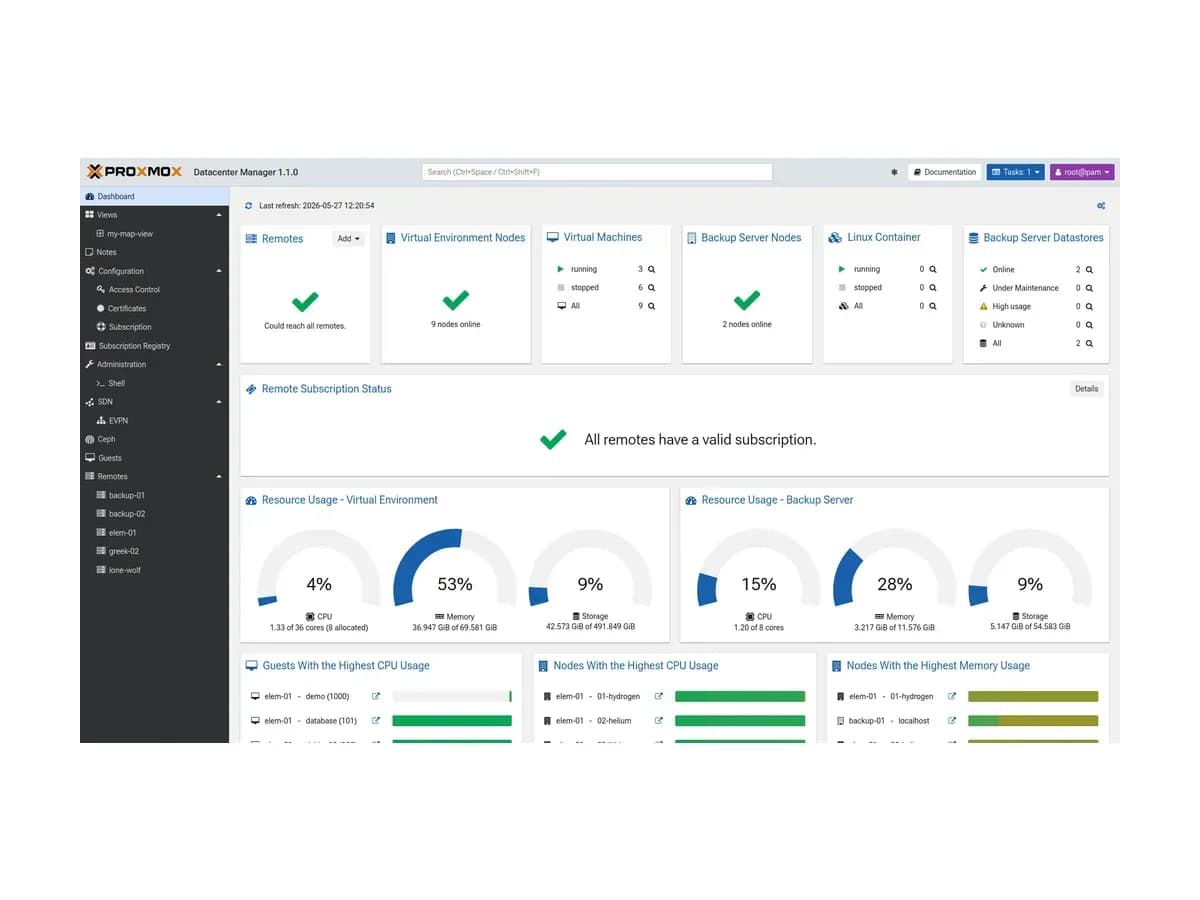Open external link for node 02-helium

659,720
